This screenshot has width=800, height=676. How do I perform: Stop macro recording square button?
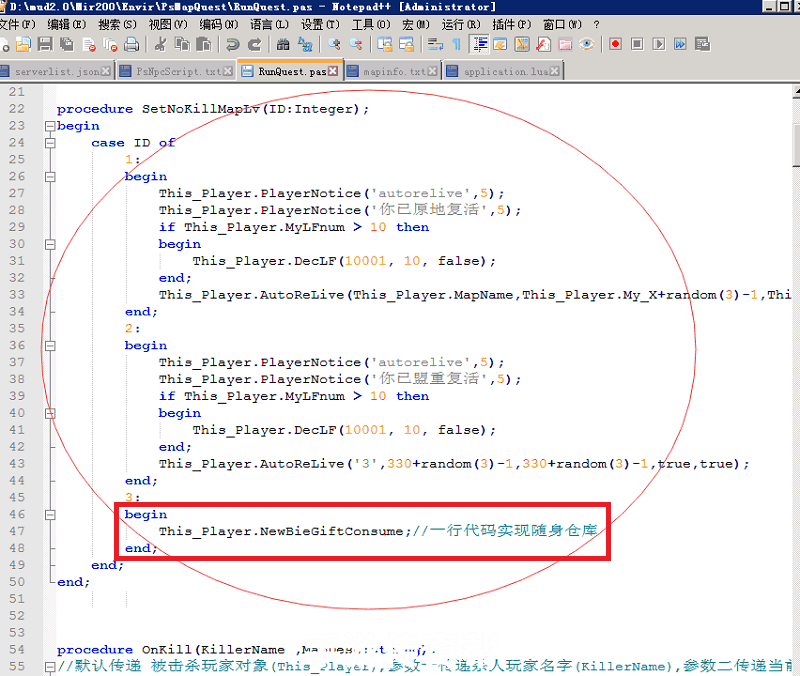[x=637, y=44]
